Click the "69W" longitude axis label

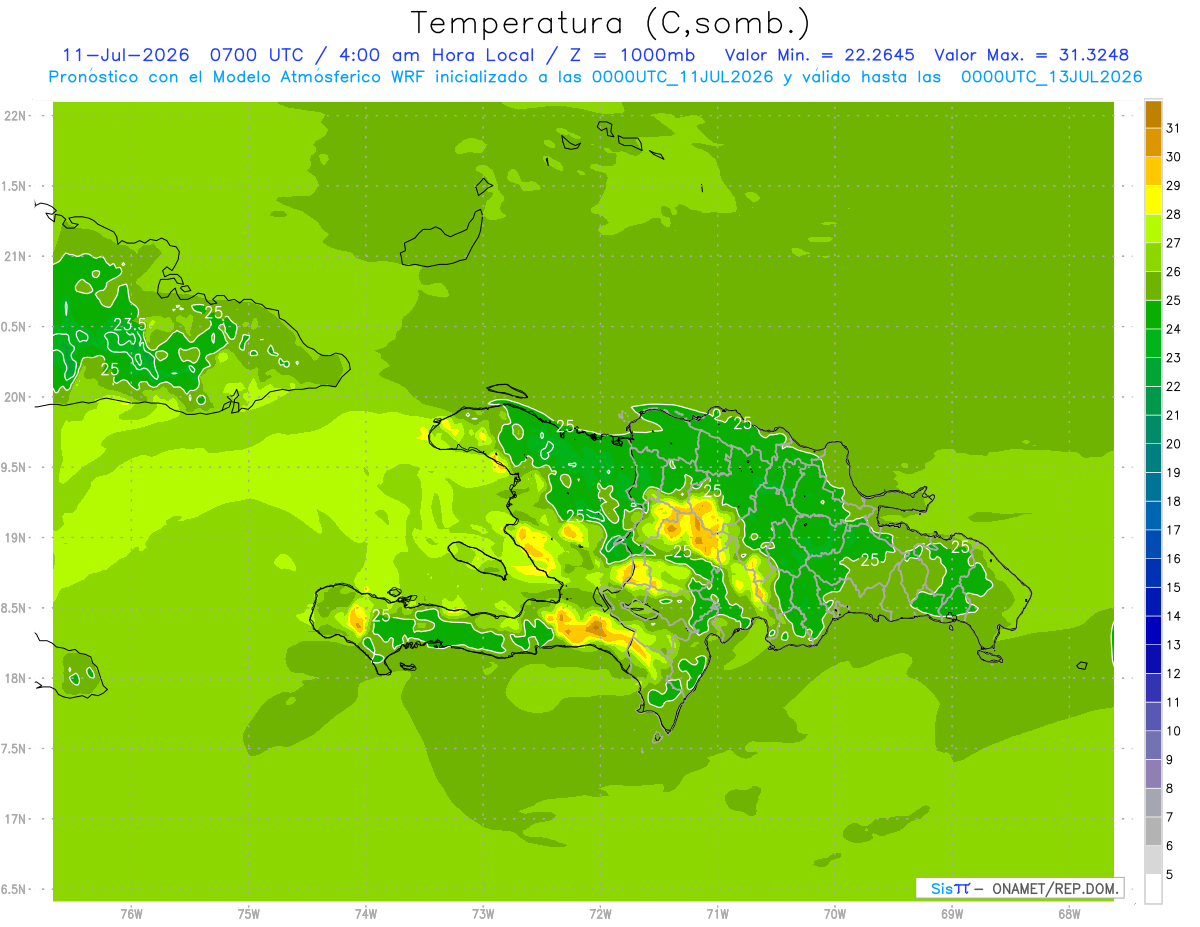952,914
